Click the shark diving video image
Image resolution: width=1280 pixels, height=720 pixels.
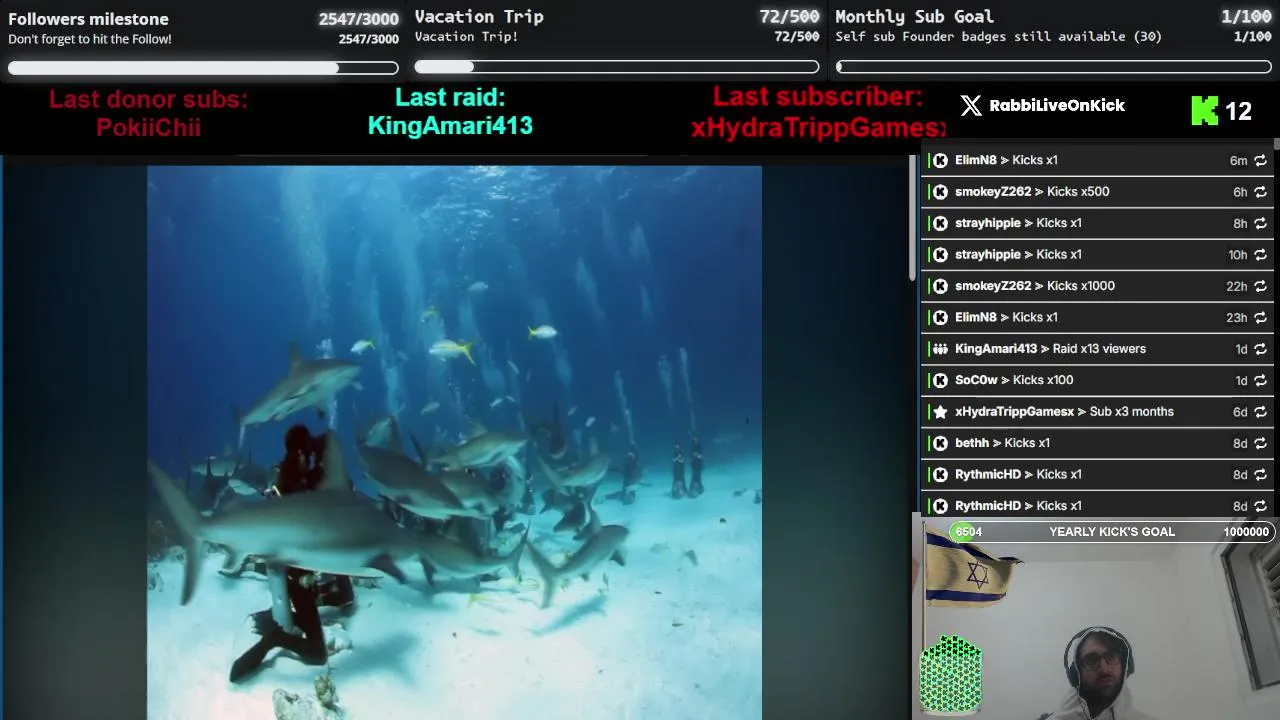454,442
